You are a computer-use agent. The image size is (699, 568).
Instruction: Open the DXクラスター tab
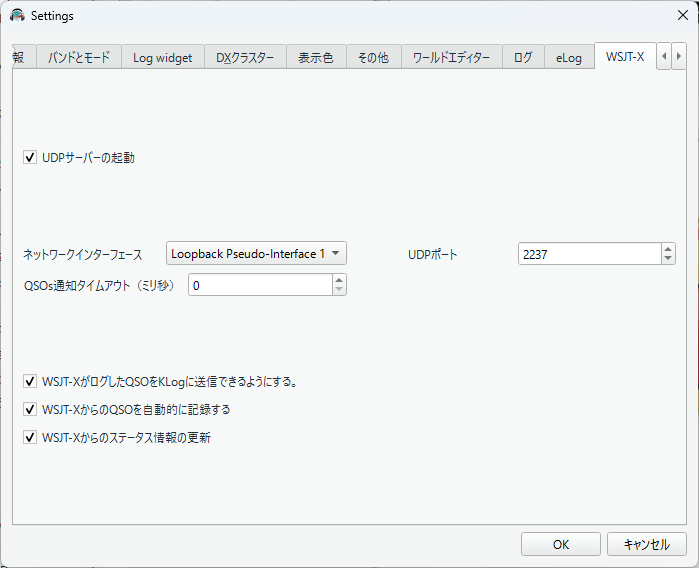click(x=245, y=57)
